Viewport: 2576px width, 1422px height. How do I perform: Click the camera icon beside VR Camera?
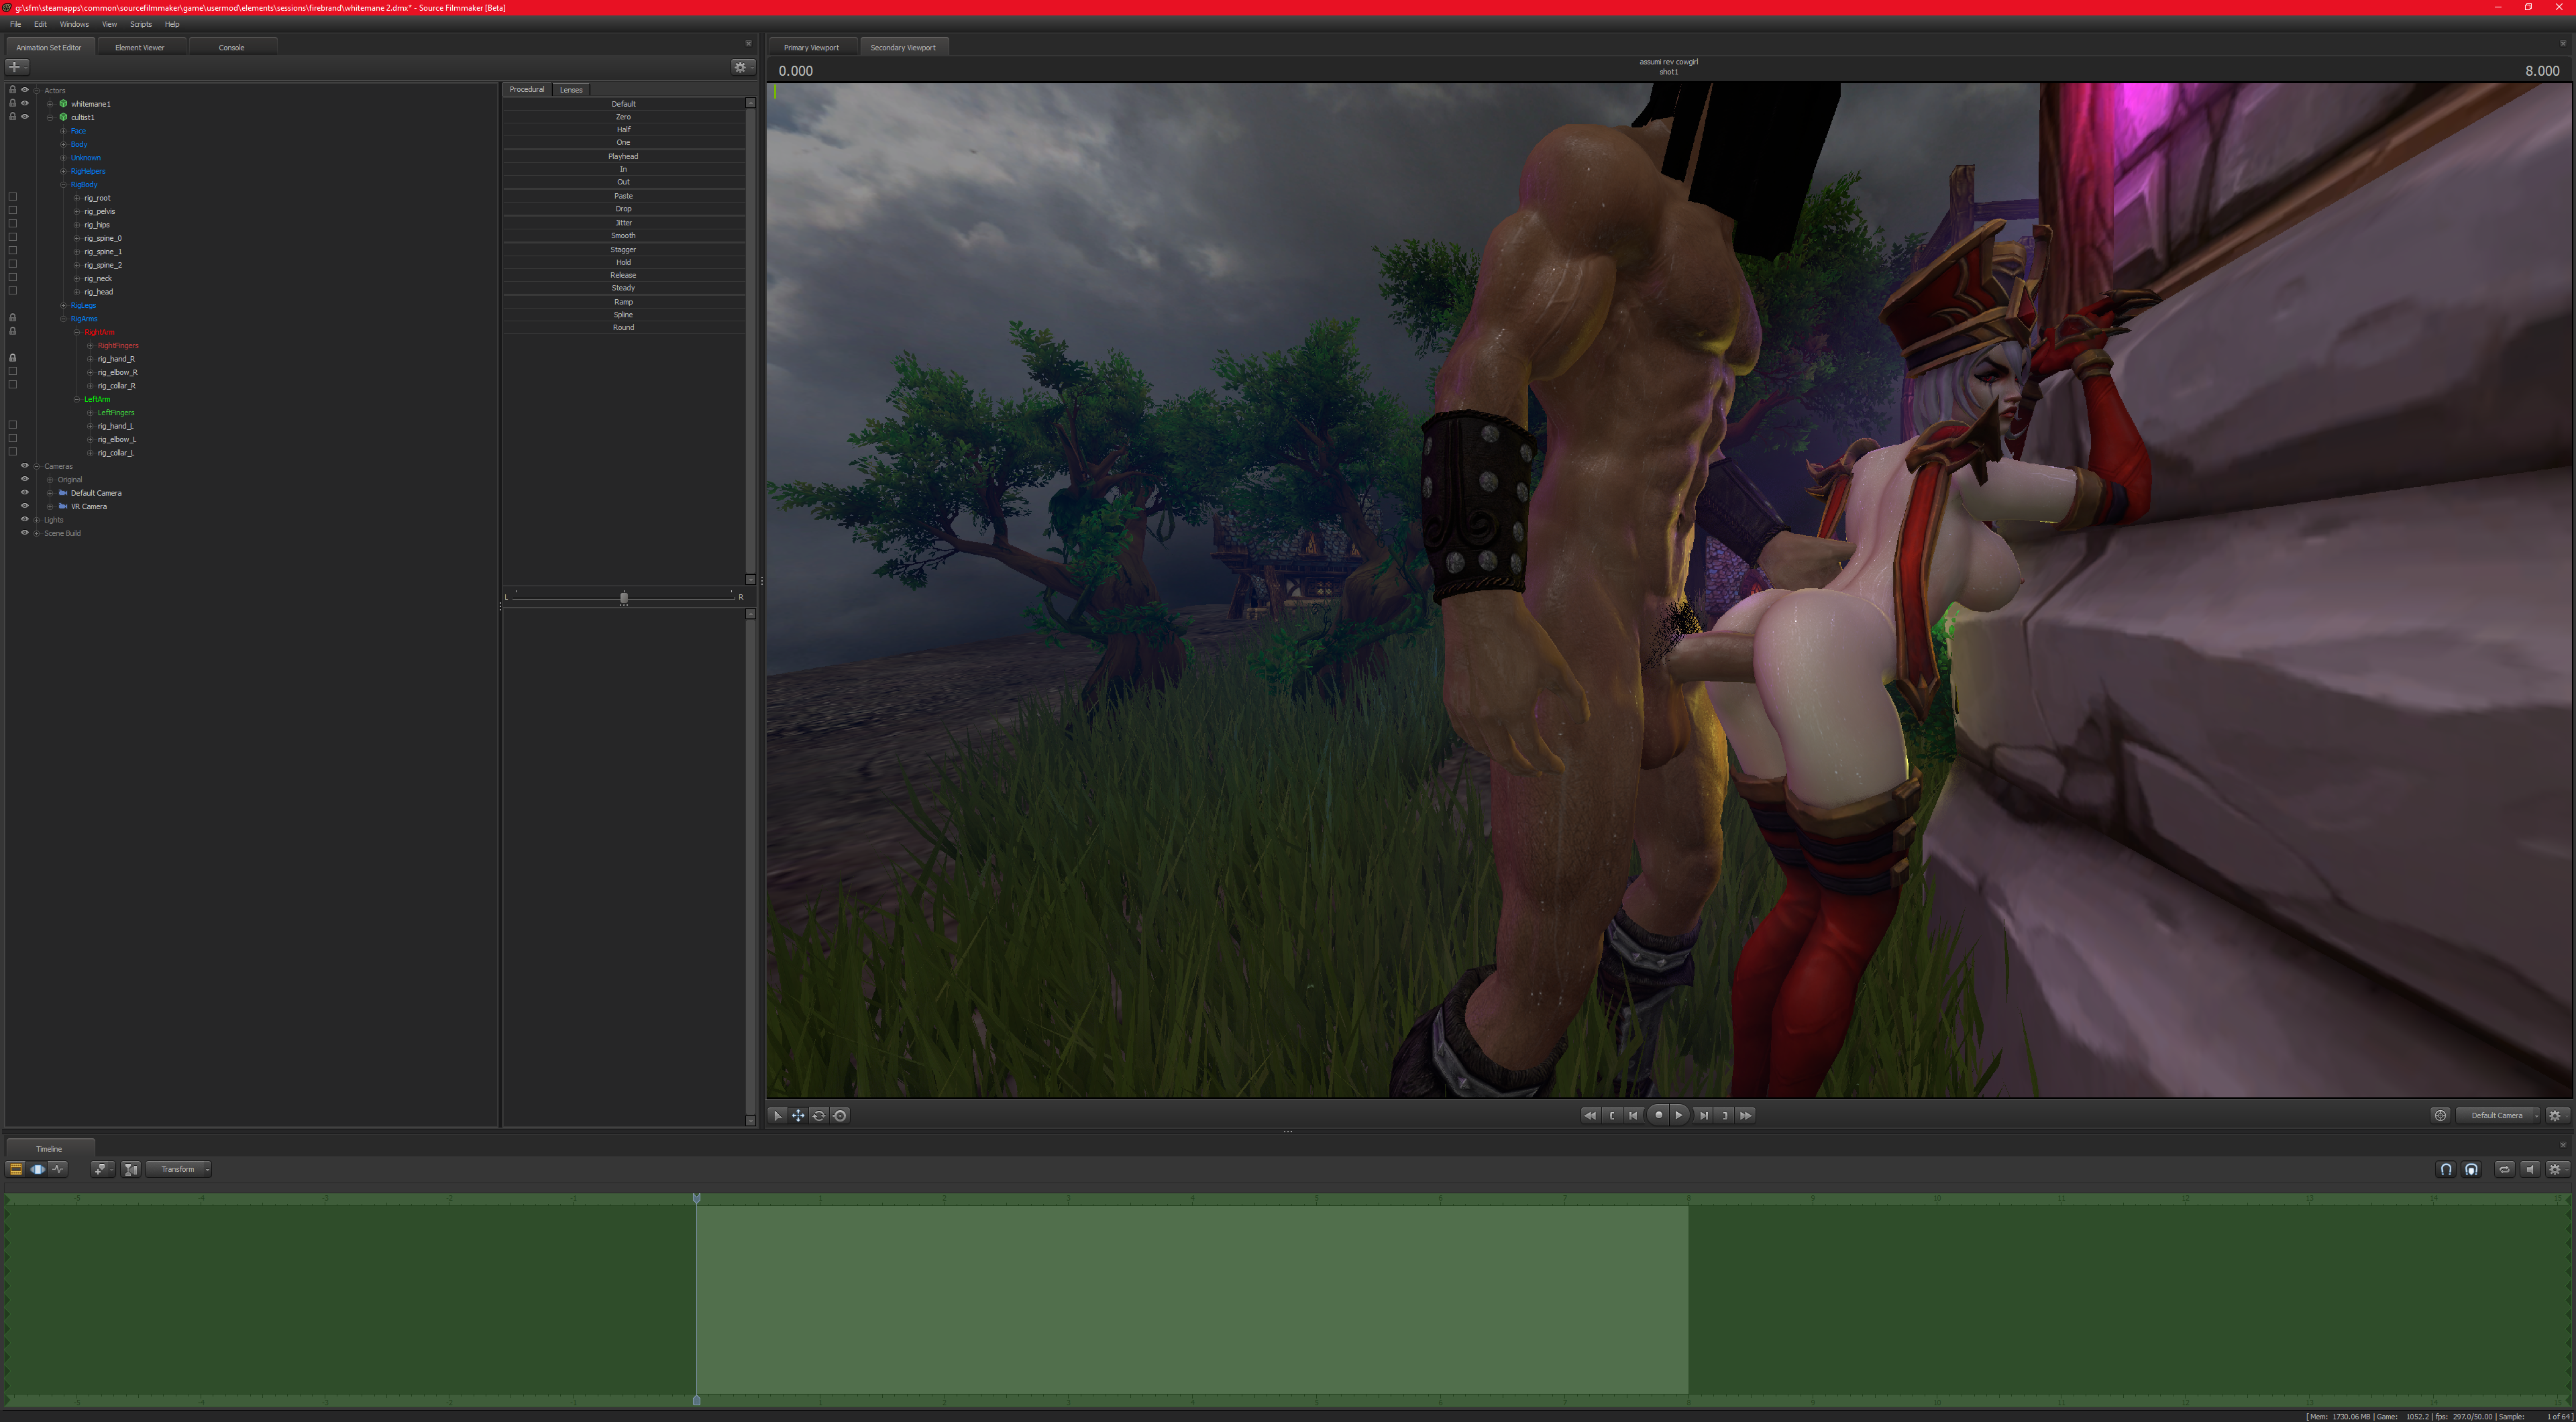coord(63,506)
